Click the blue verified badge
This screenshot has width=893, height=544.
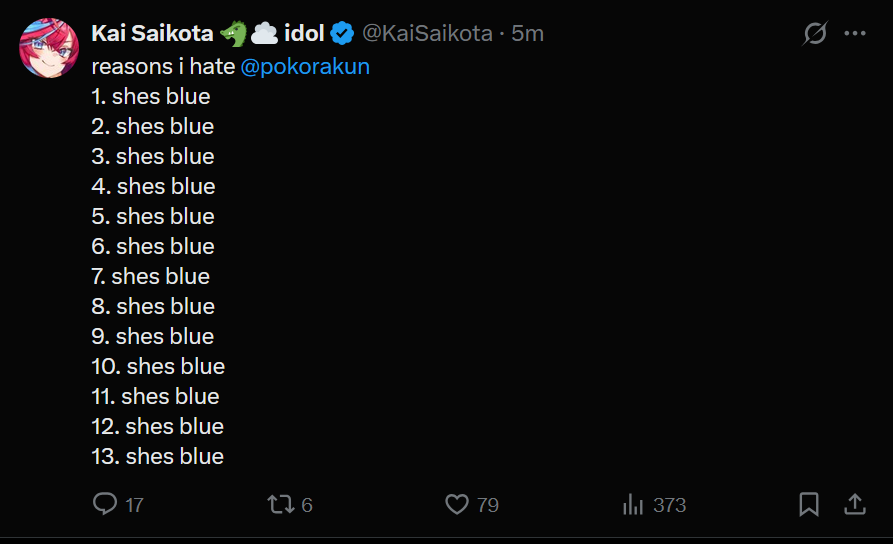342,34
